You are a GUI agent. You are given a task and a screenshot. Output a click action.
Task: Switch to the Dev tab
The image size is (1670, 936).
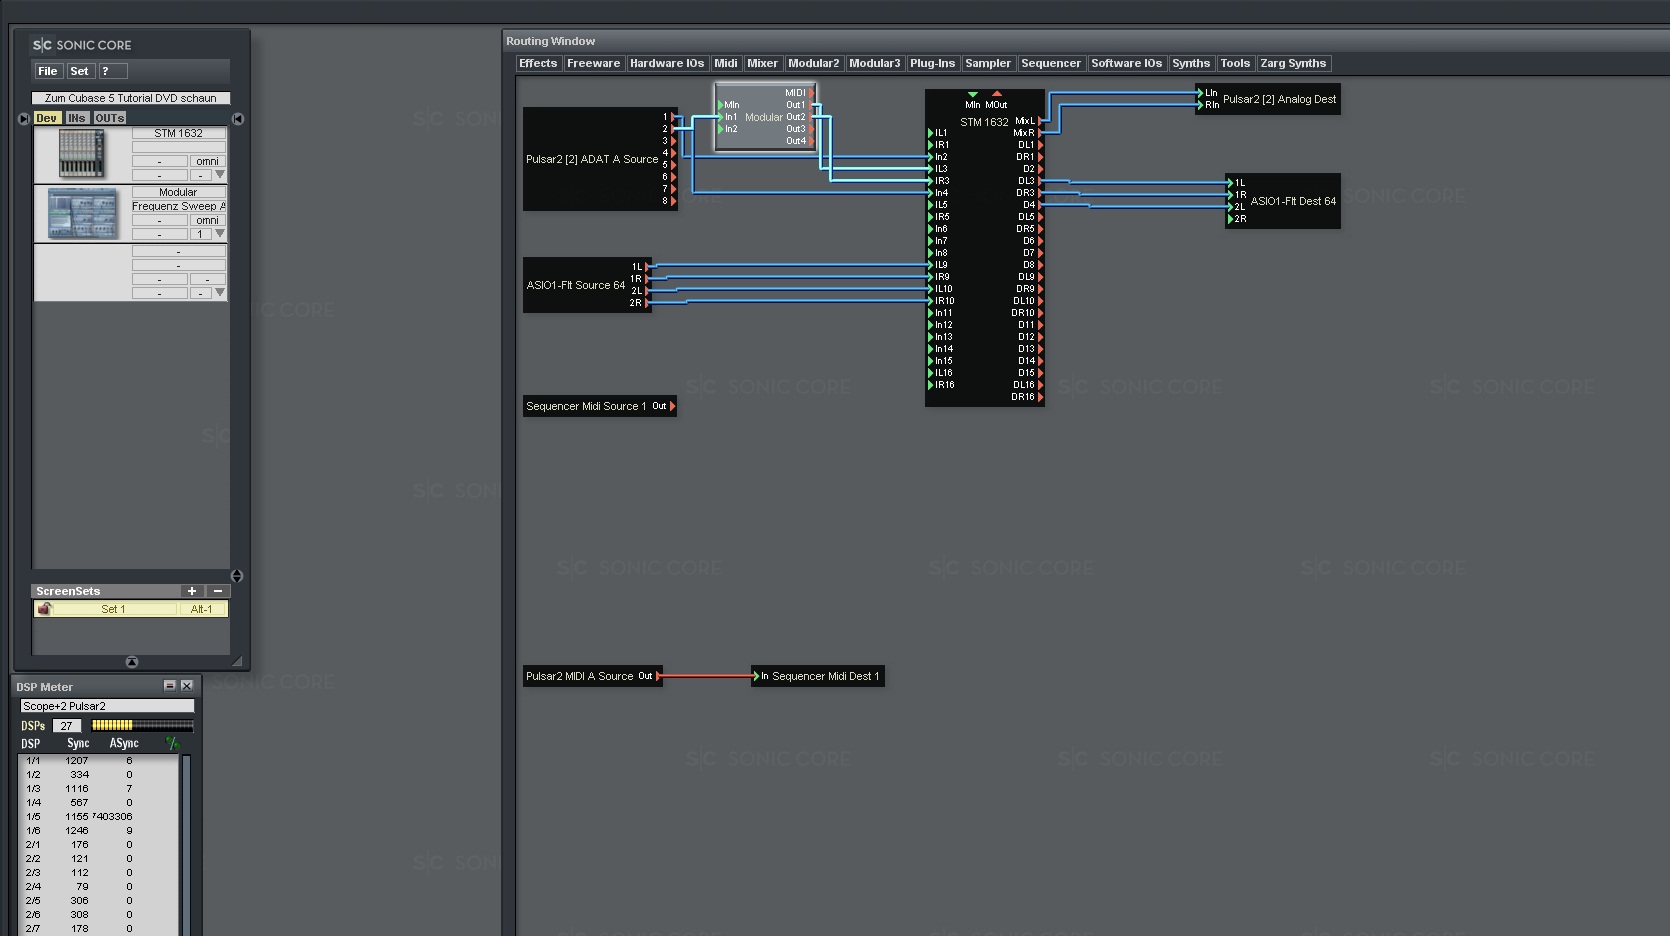(46, 118)
